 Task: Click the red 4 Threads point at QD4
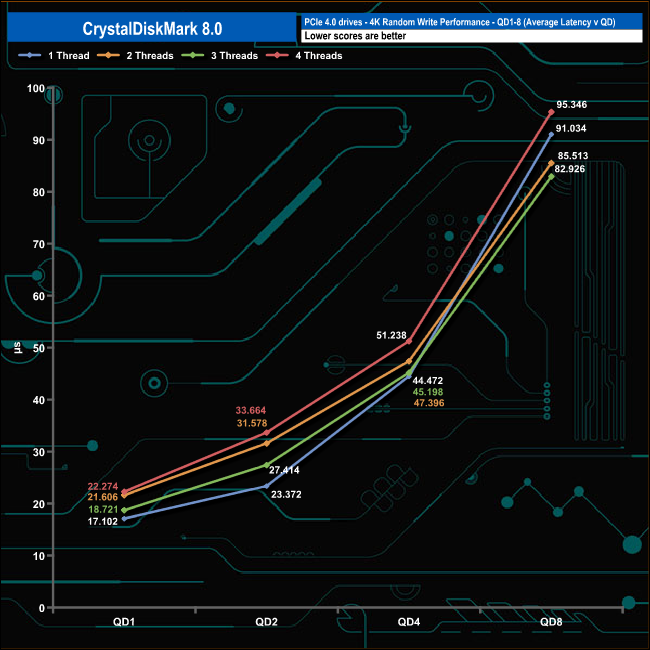click(x=409, y=341)
